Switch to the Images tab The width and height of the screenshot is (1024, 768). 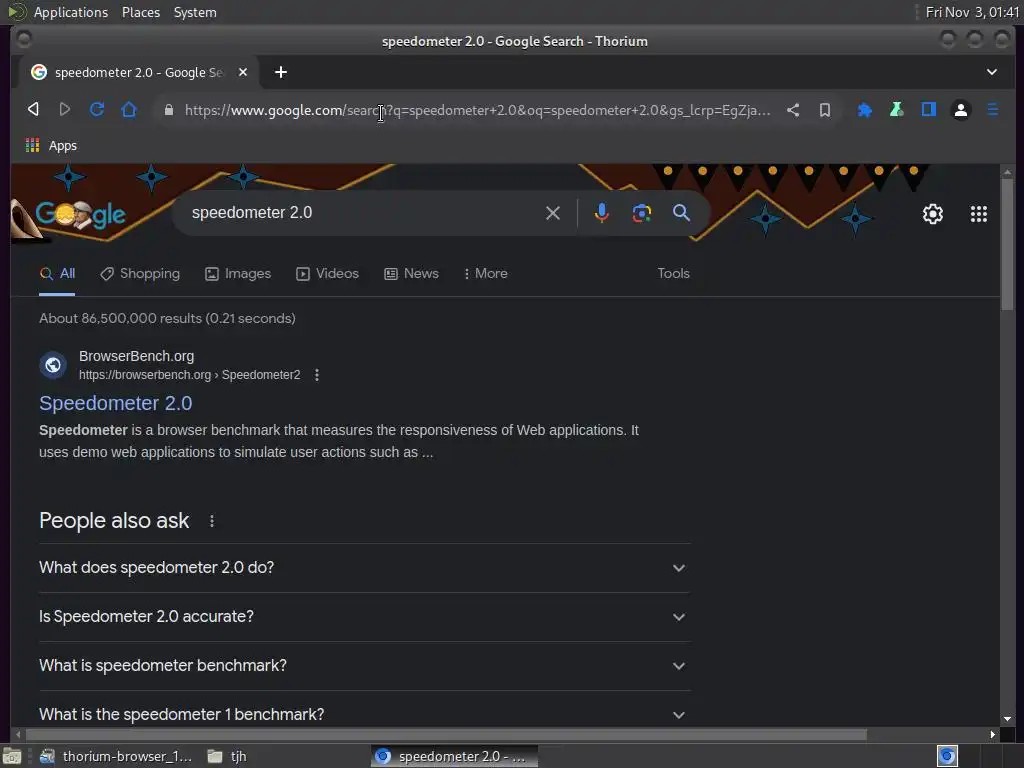click(x=238, y=274)
